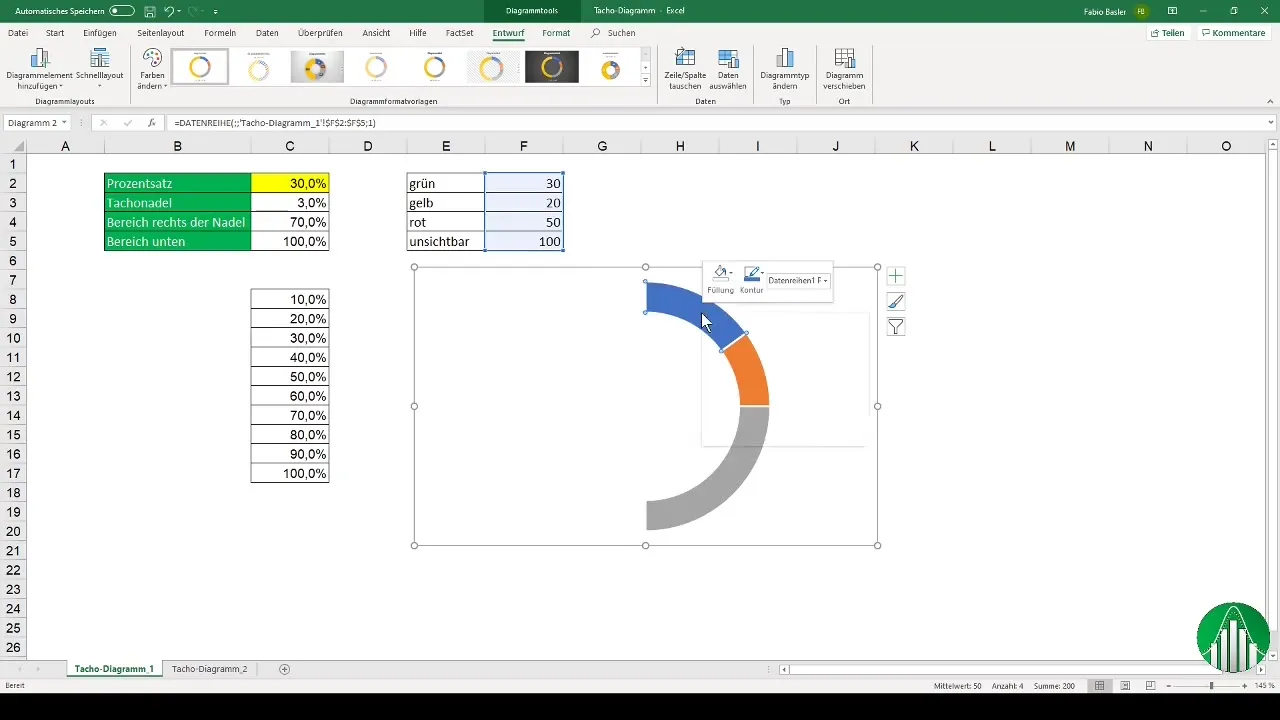Click the Chart Styles brush icon
Image resolution: width=1280 pixels, height=720 pixels.
[896, 302]
